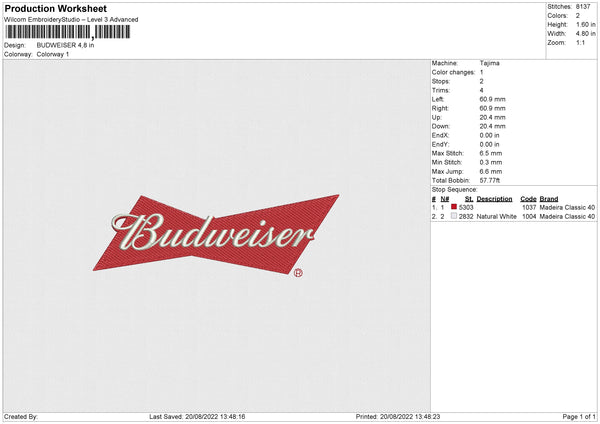Click the Stitches value 8137
The width and height of the screenshot is (600, 424).
(x=583, y=7)
